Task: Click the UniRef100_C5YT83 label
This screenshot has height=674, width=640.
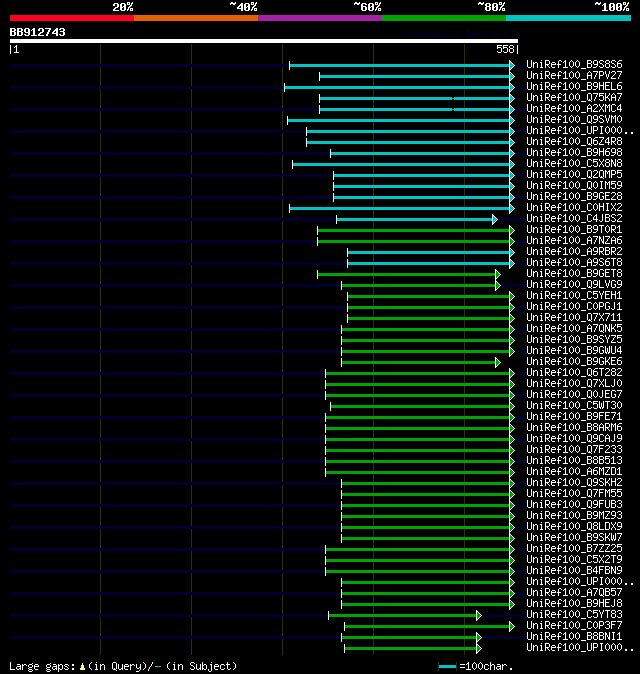Action: point(574,615)
